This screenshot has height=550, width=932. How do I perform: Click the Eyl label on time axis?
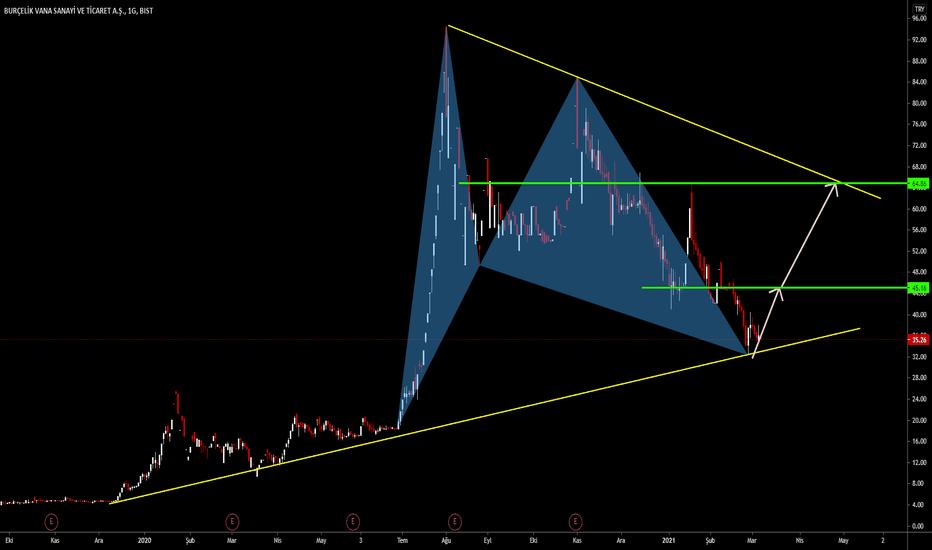[487, 540]
